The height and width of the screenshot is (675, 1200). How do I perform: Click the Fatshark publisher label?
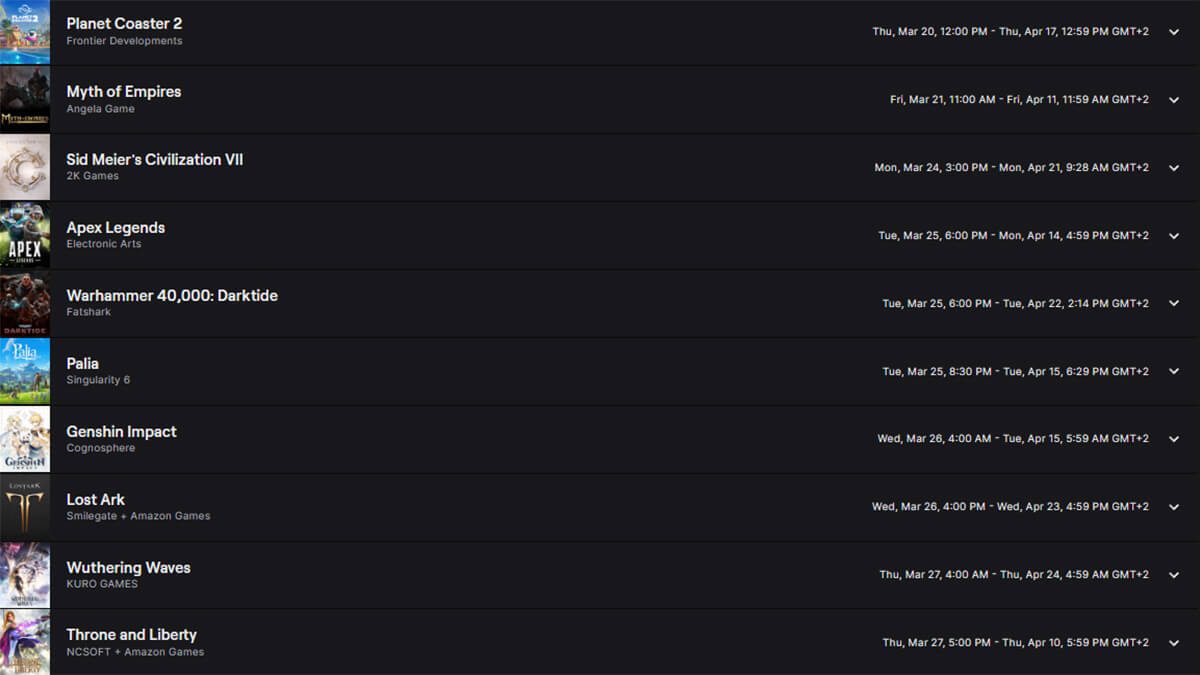coord(86,312)
